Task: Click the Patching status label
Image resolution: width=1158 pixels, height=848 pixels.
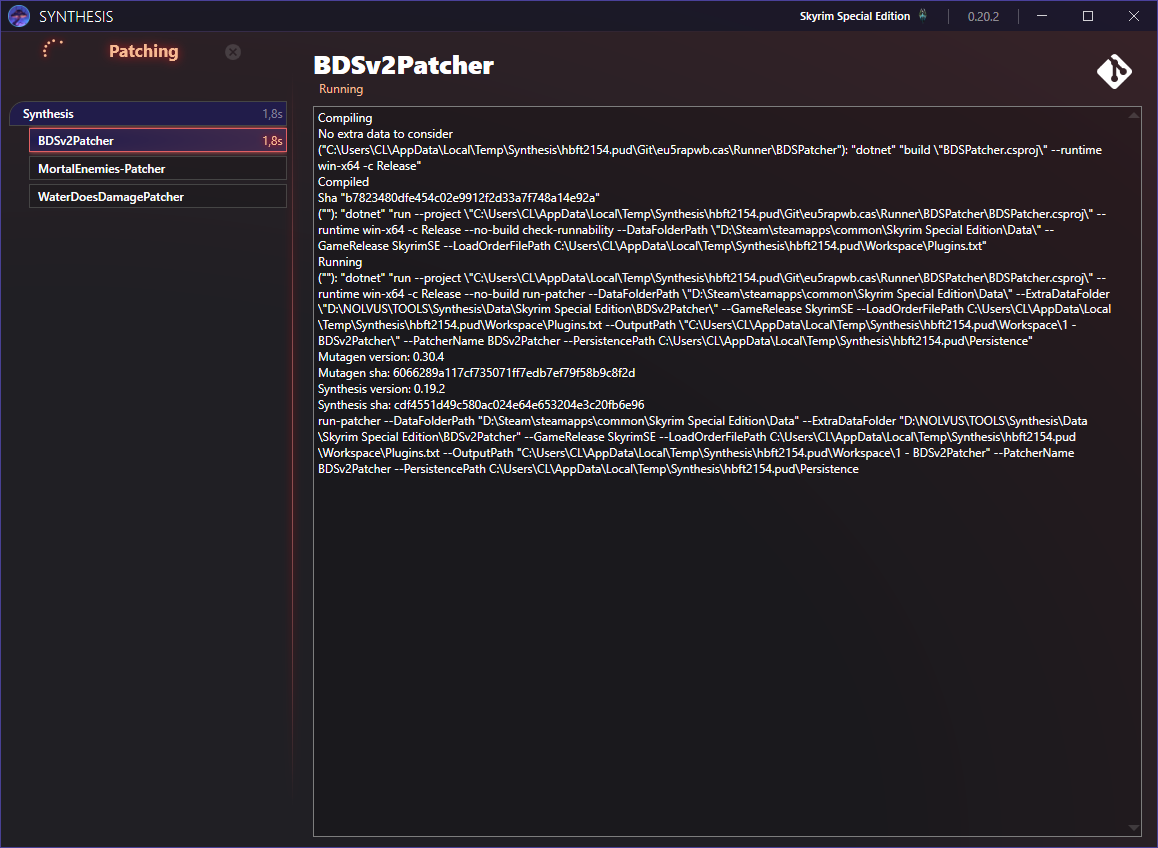Action: pyautogui.click(x=143, y=51)
